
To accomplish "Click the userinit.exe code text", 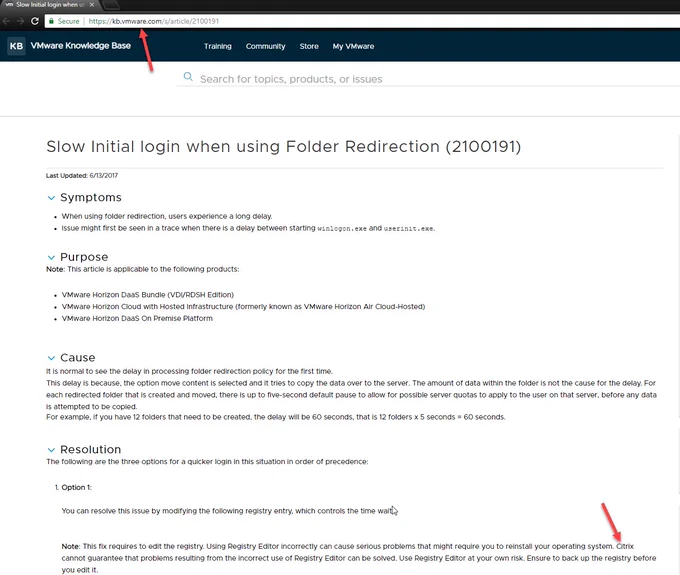I will [409, 229].
